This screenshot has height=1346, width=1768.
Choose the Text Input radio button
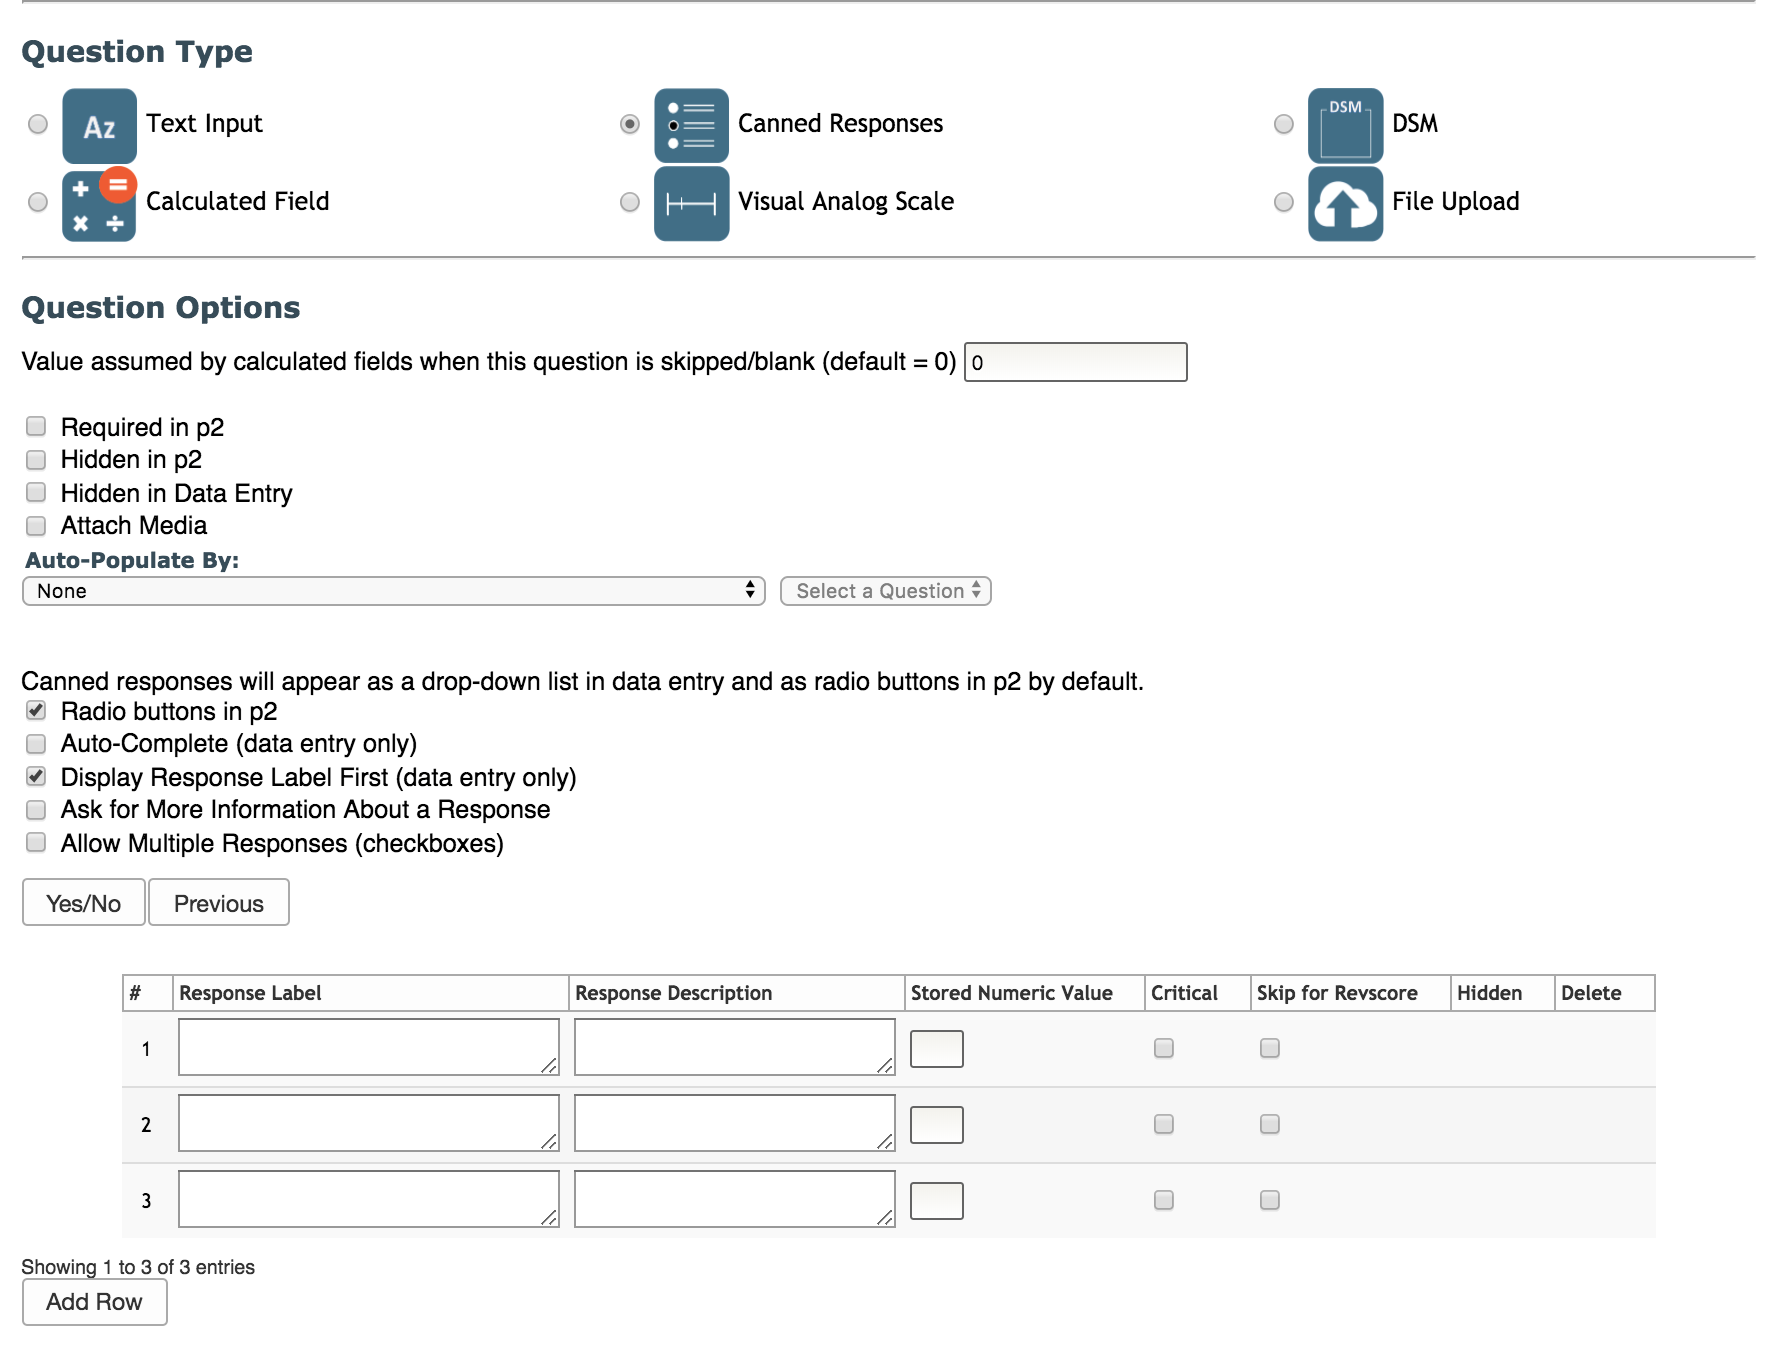(x=36, y=124)
